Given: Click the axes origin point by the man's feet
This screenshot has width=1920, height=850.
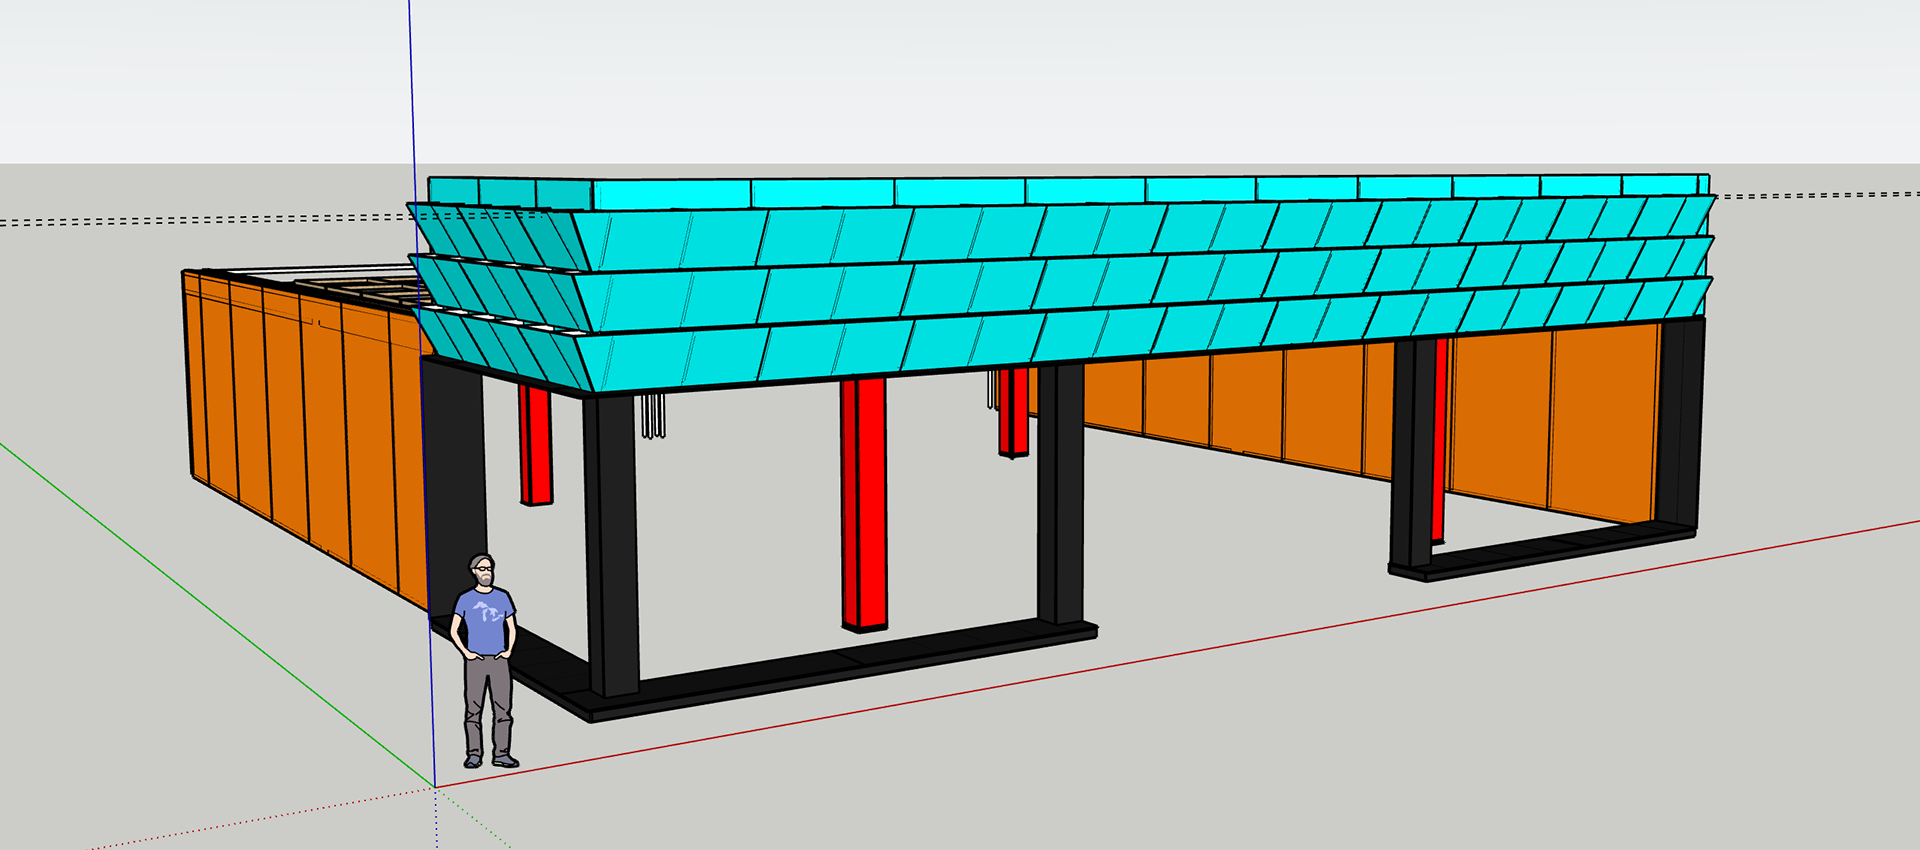Looking at the screenshot, I should pyautogui.click(x=435, y=787).
